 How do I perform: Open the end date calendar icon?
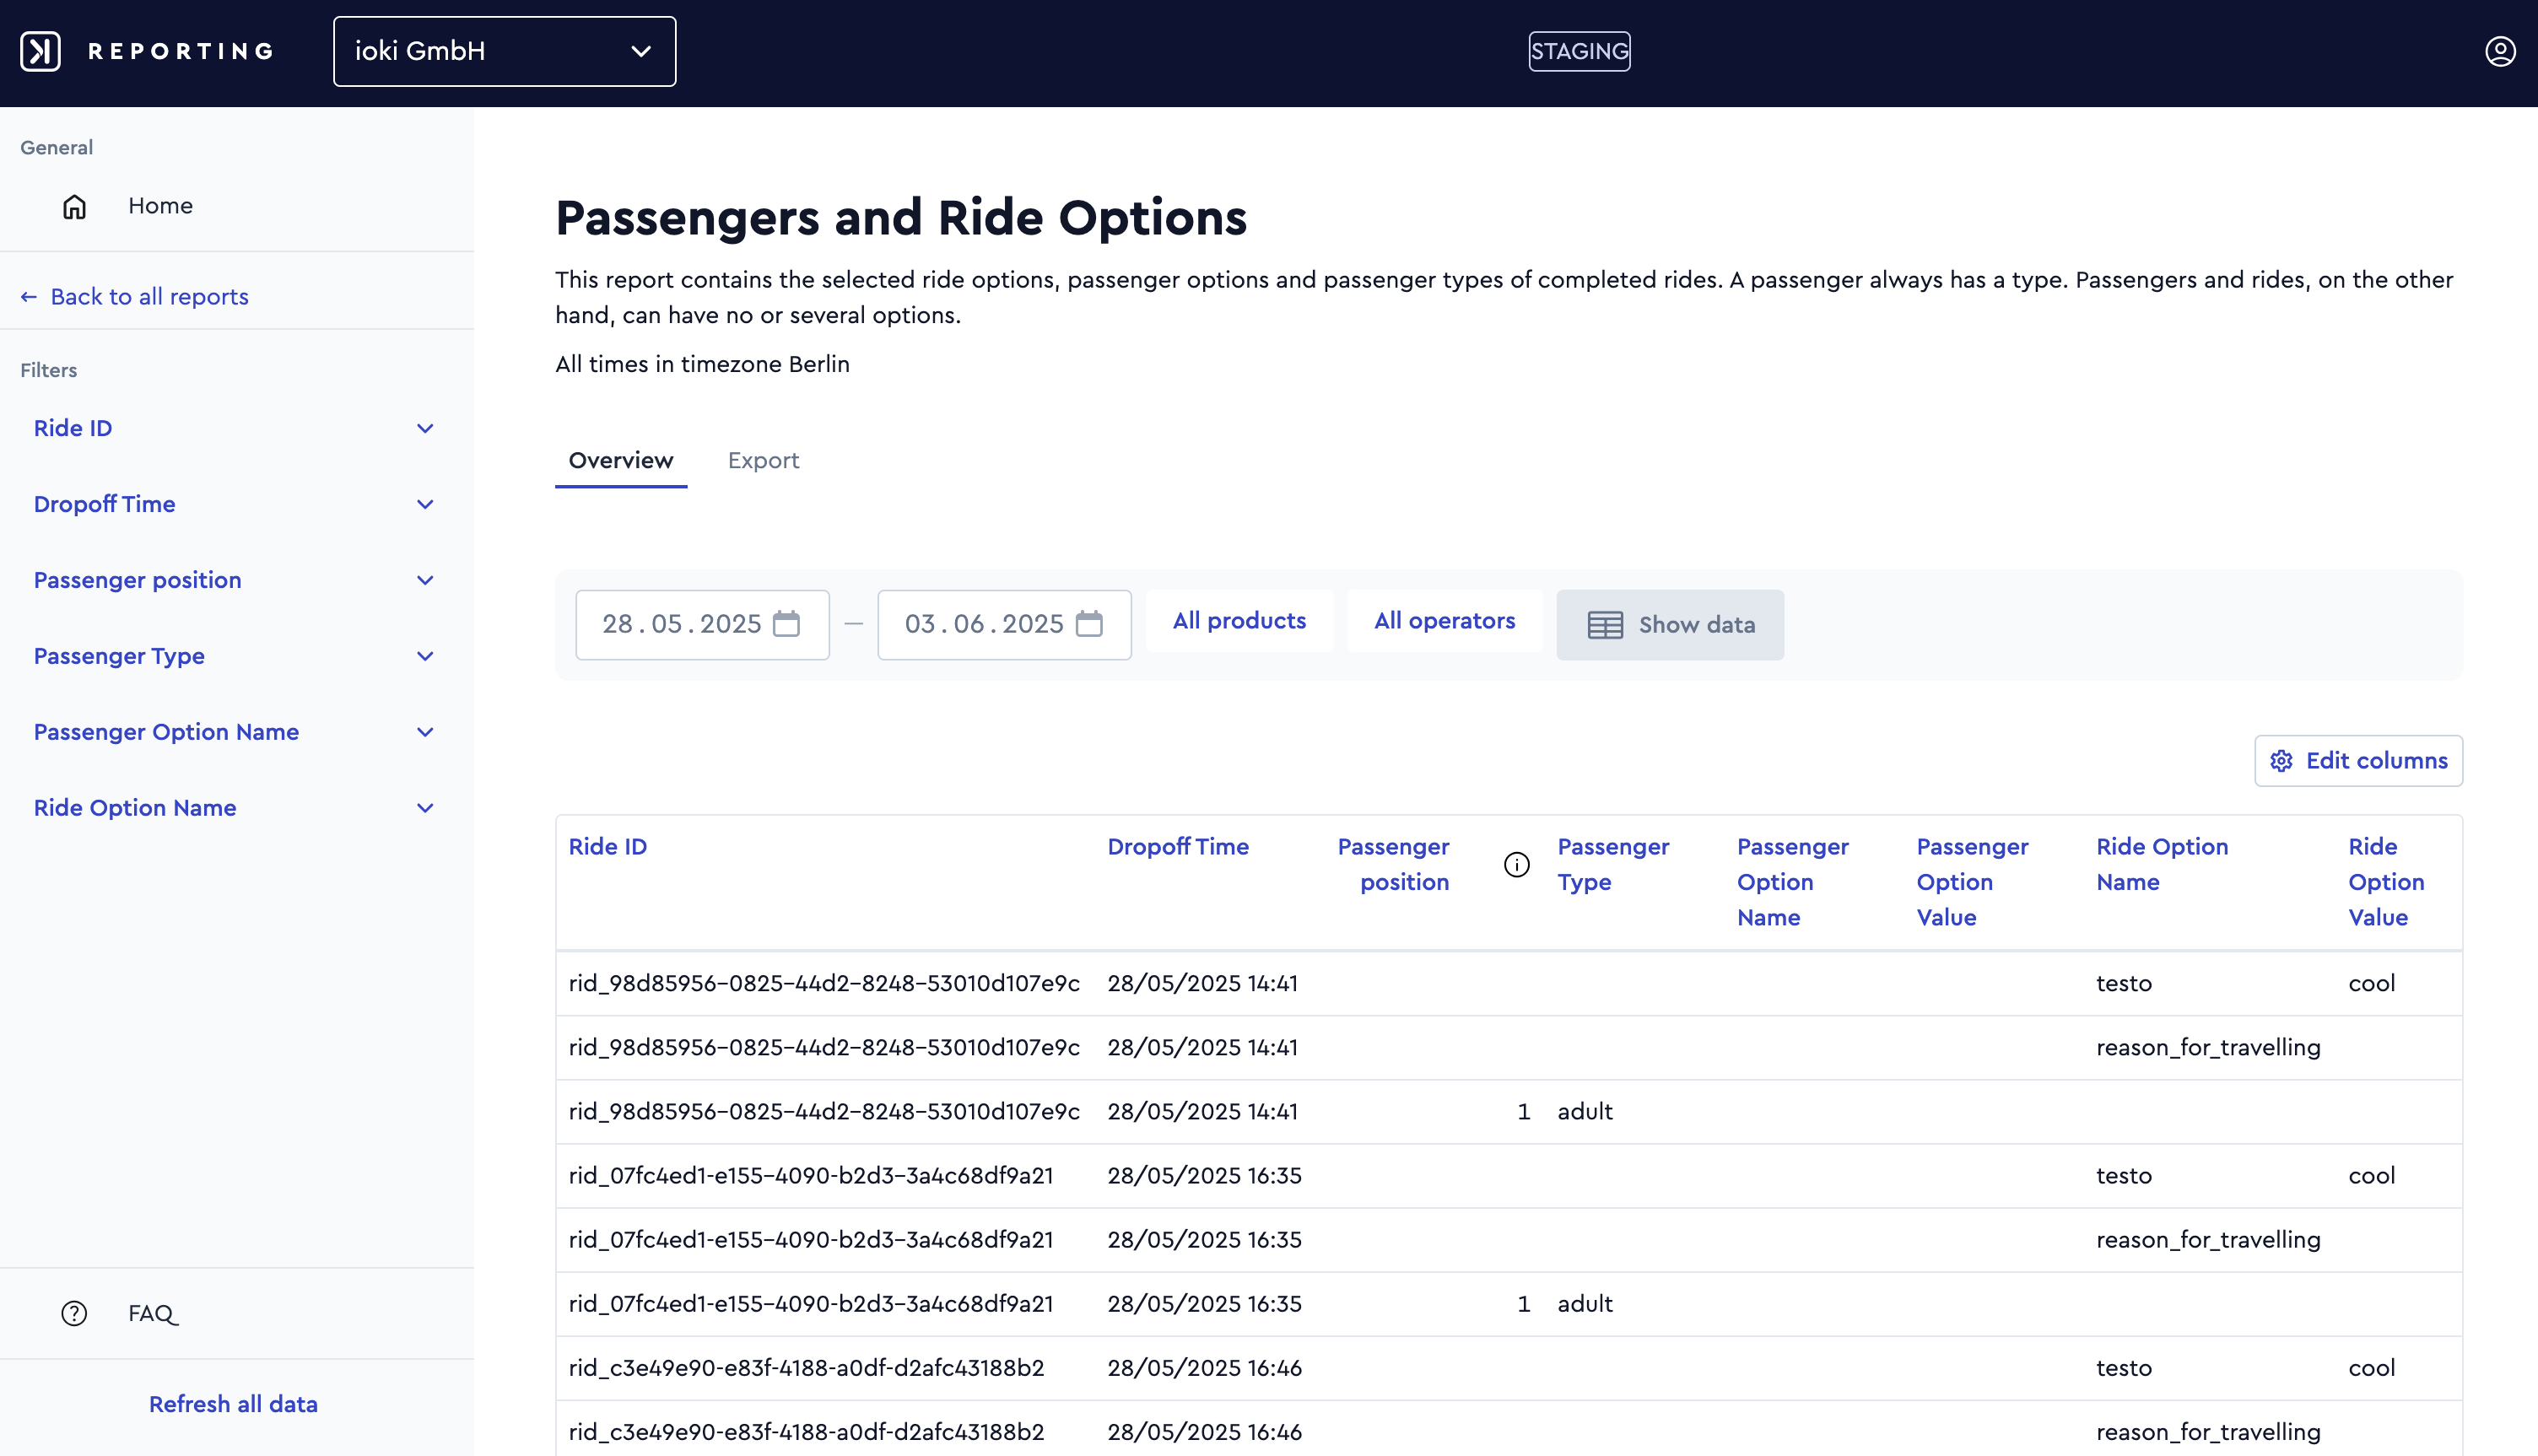tap(1089, 624)
